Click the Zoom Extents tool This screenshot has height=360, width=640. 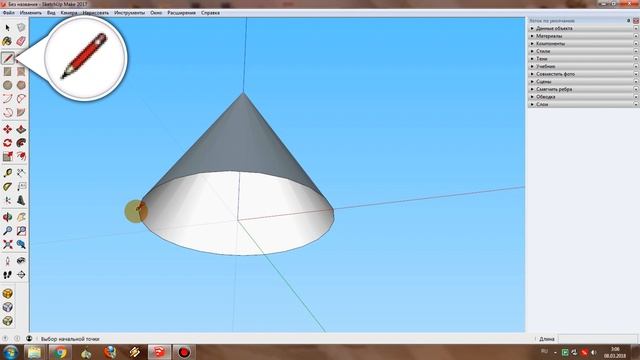click(x=7, y=244)
